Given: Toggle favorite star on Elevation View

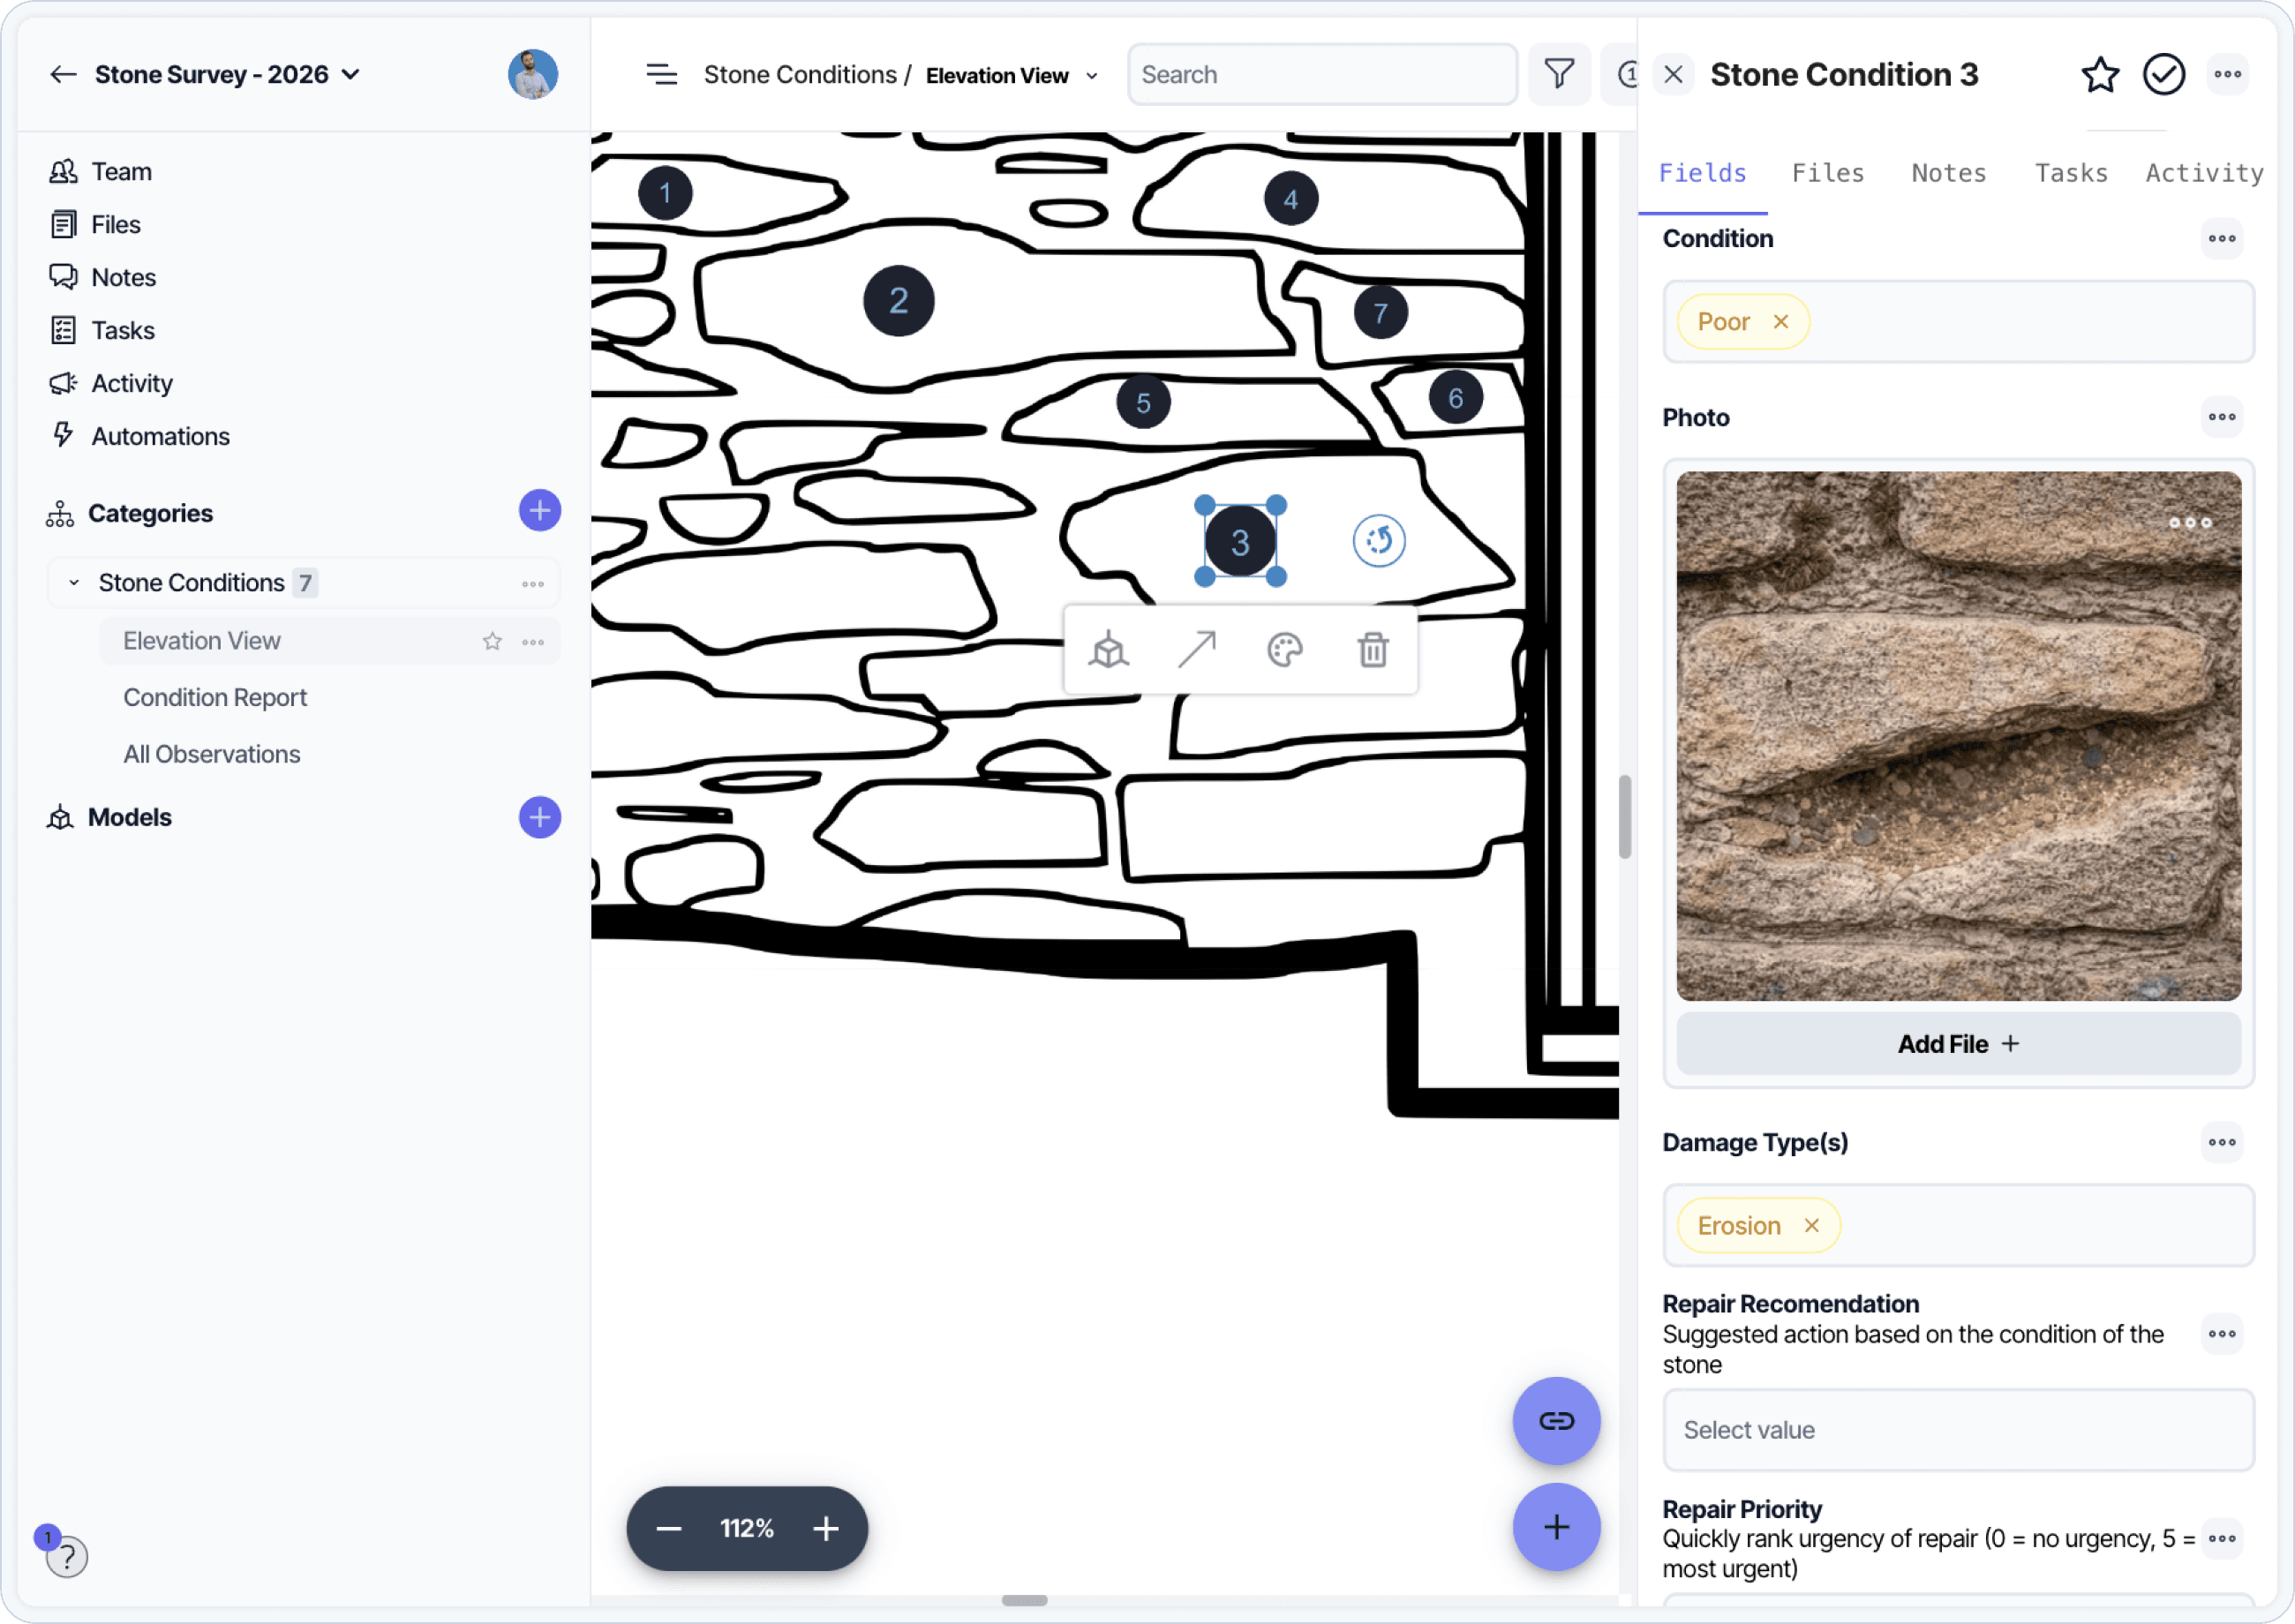Looking at the screenshot, I should [492, 641].
